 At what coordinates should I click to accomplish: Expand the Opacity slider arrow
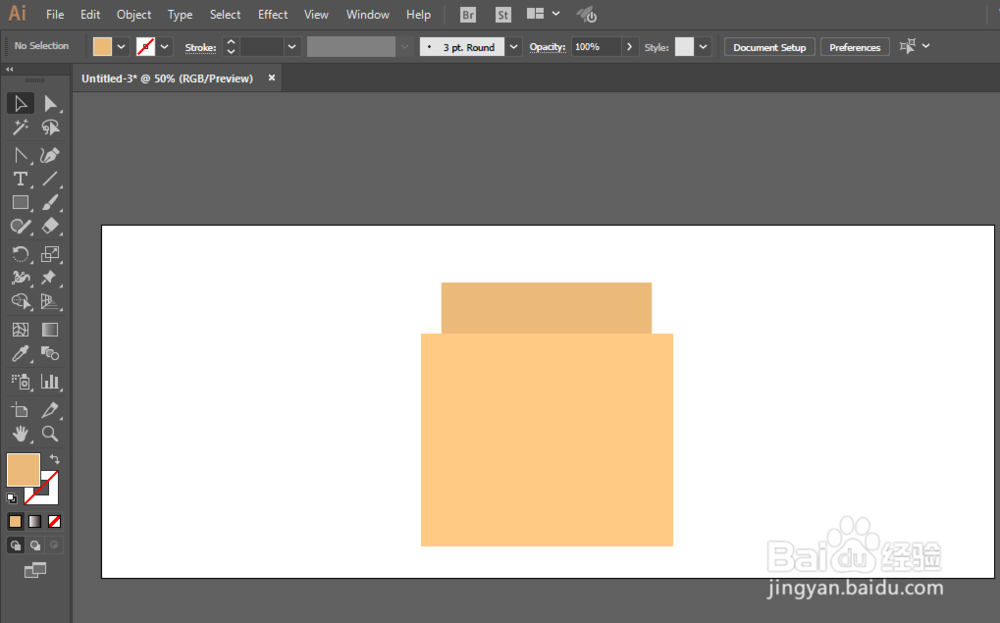[x=629, y=47]
